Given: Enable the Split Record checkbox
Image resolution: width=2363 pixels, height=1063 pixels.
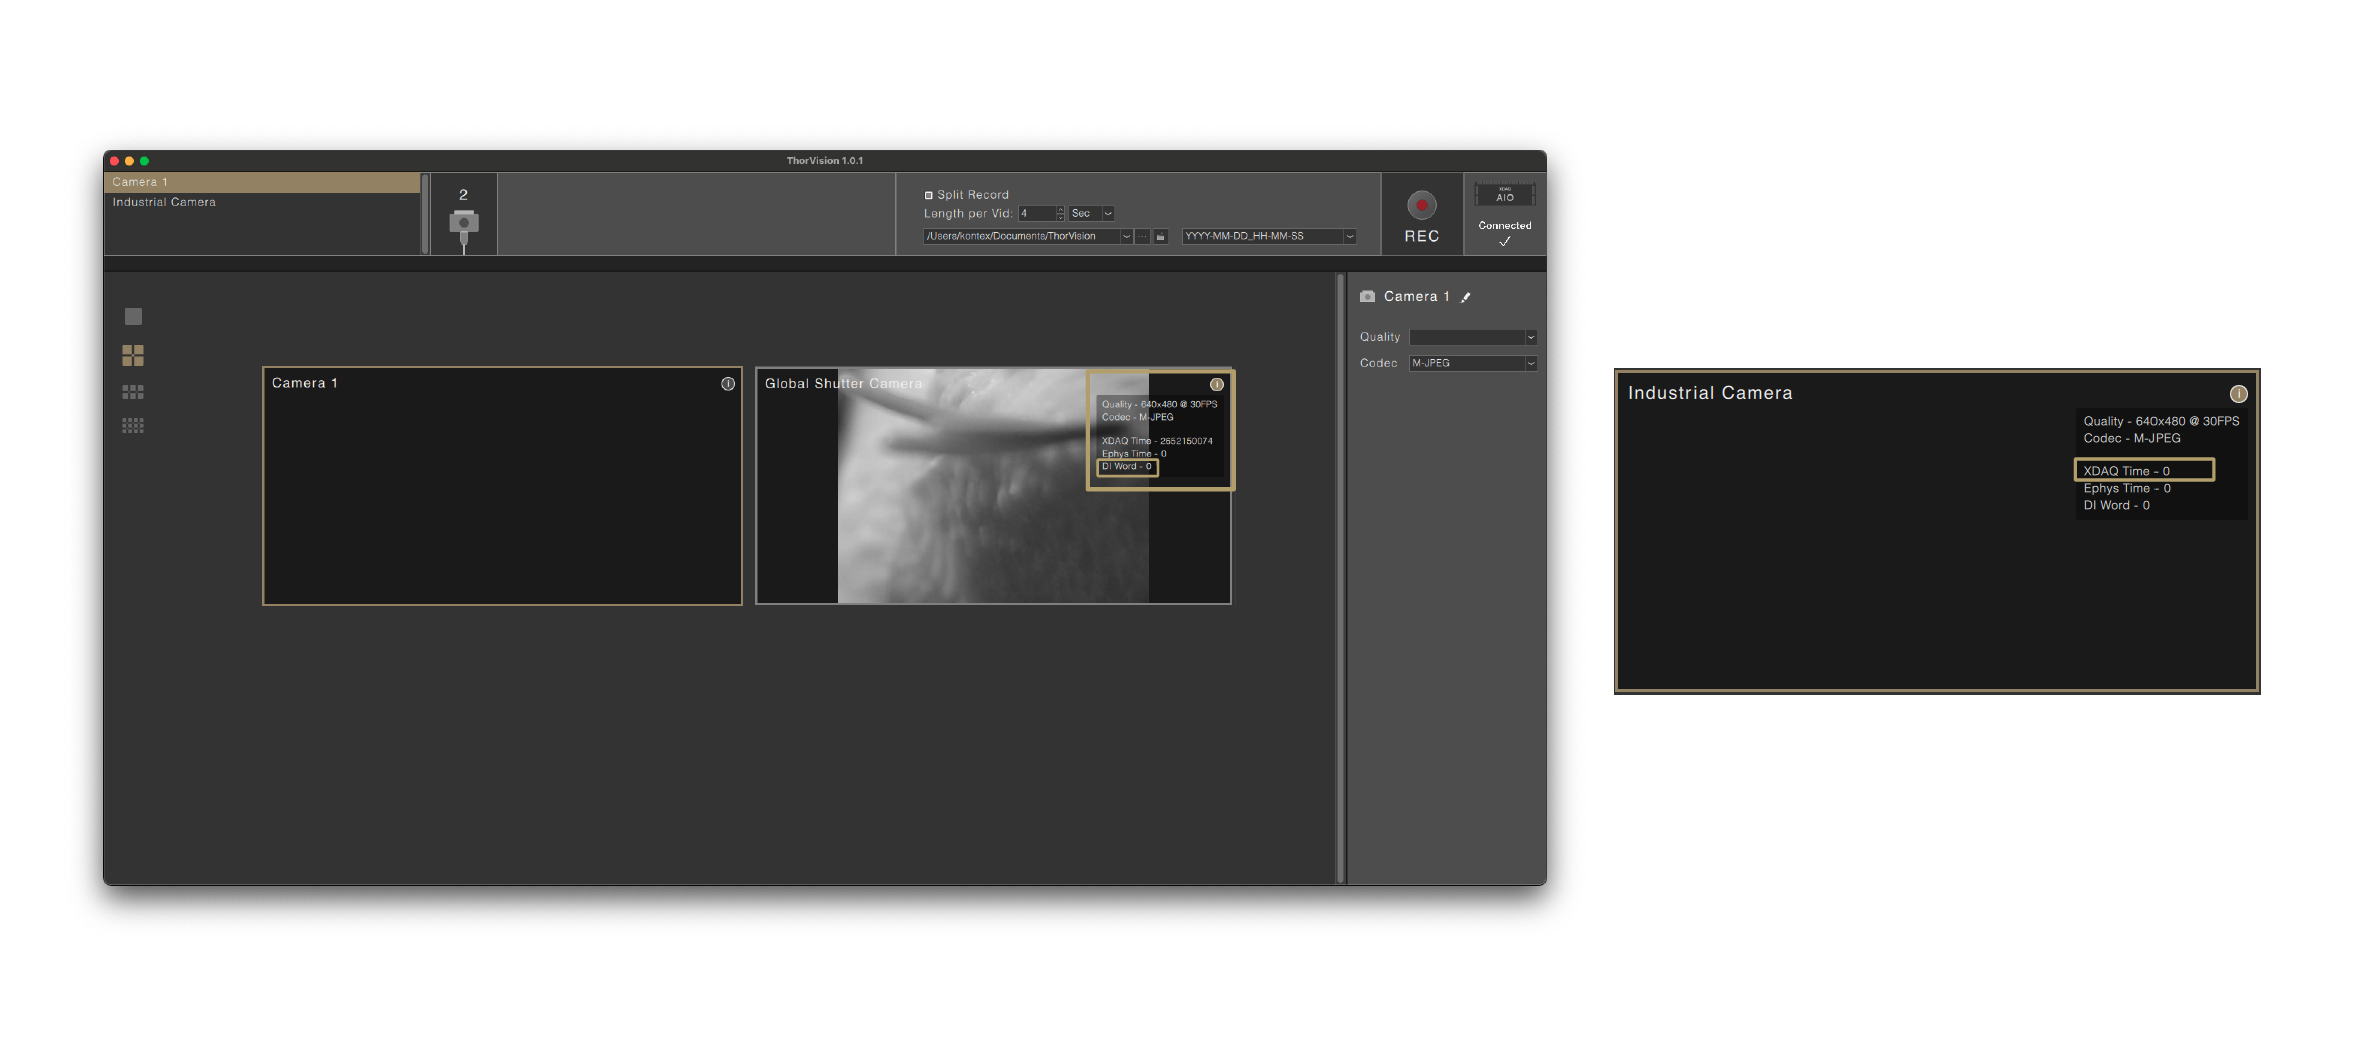Looking at the screenshot, I should click(928, 194).
